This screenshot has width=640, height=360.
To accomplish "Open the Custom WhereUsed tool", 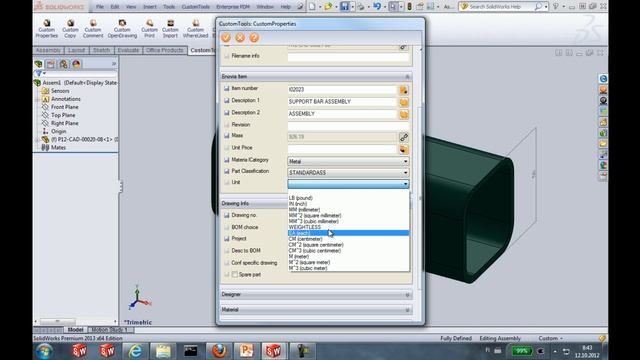I will (x=196, y=29).
